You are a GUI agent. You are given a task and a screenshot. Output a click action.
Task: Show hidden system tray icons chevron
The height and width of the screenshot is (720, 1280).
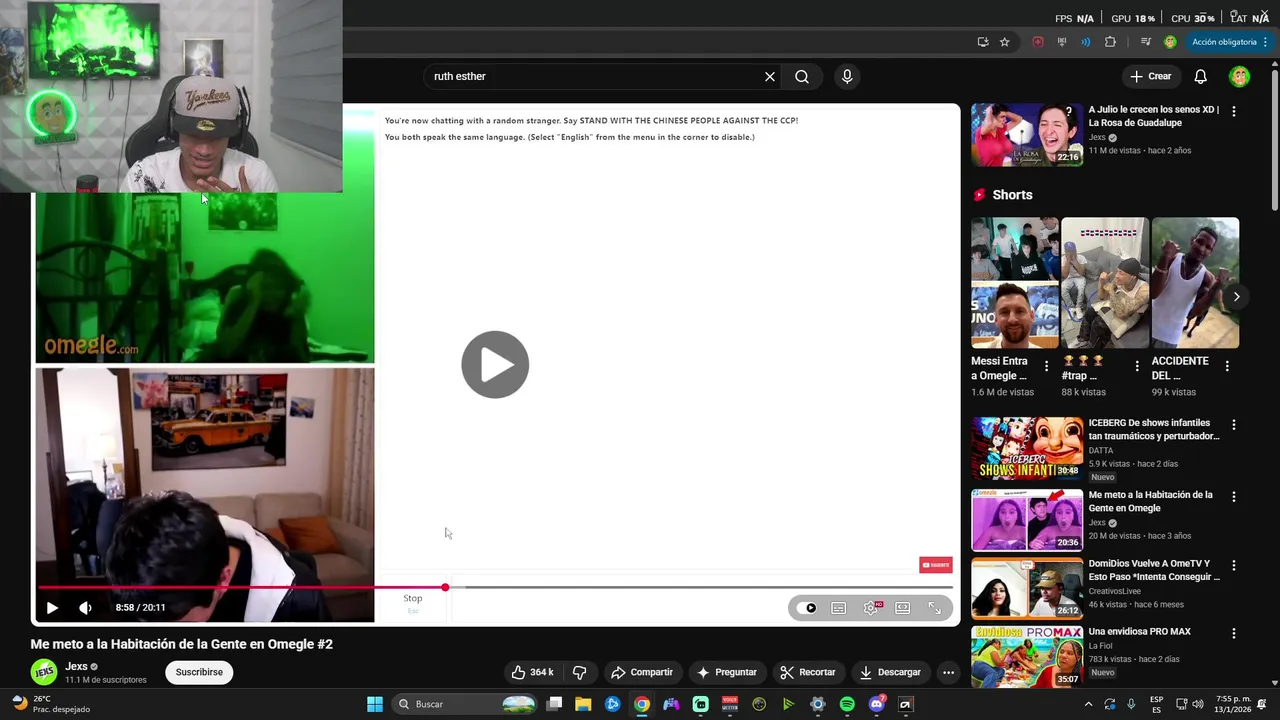(x=1089, y=704)
